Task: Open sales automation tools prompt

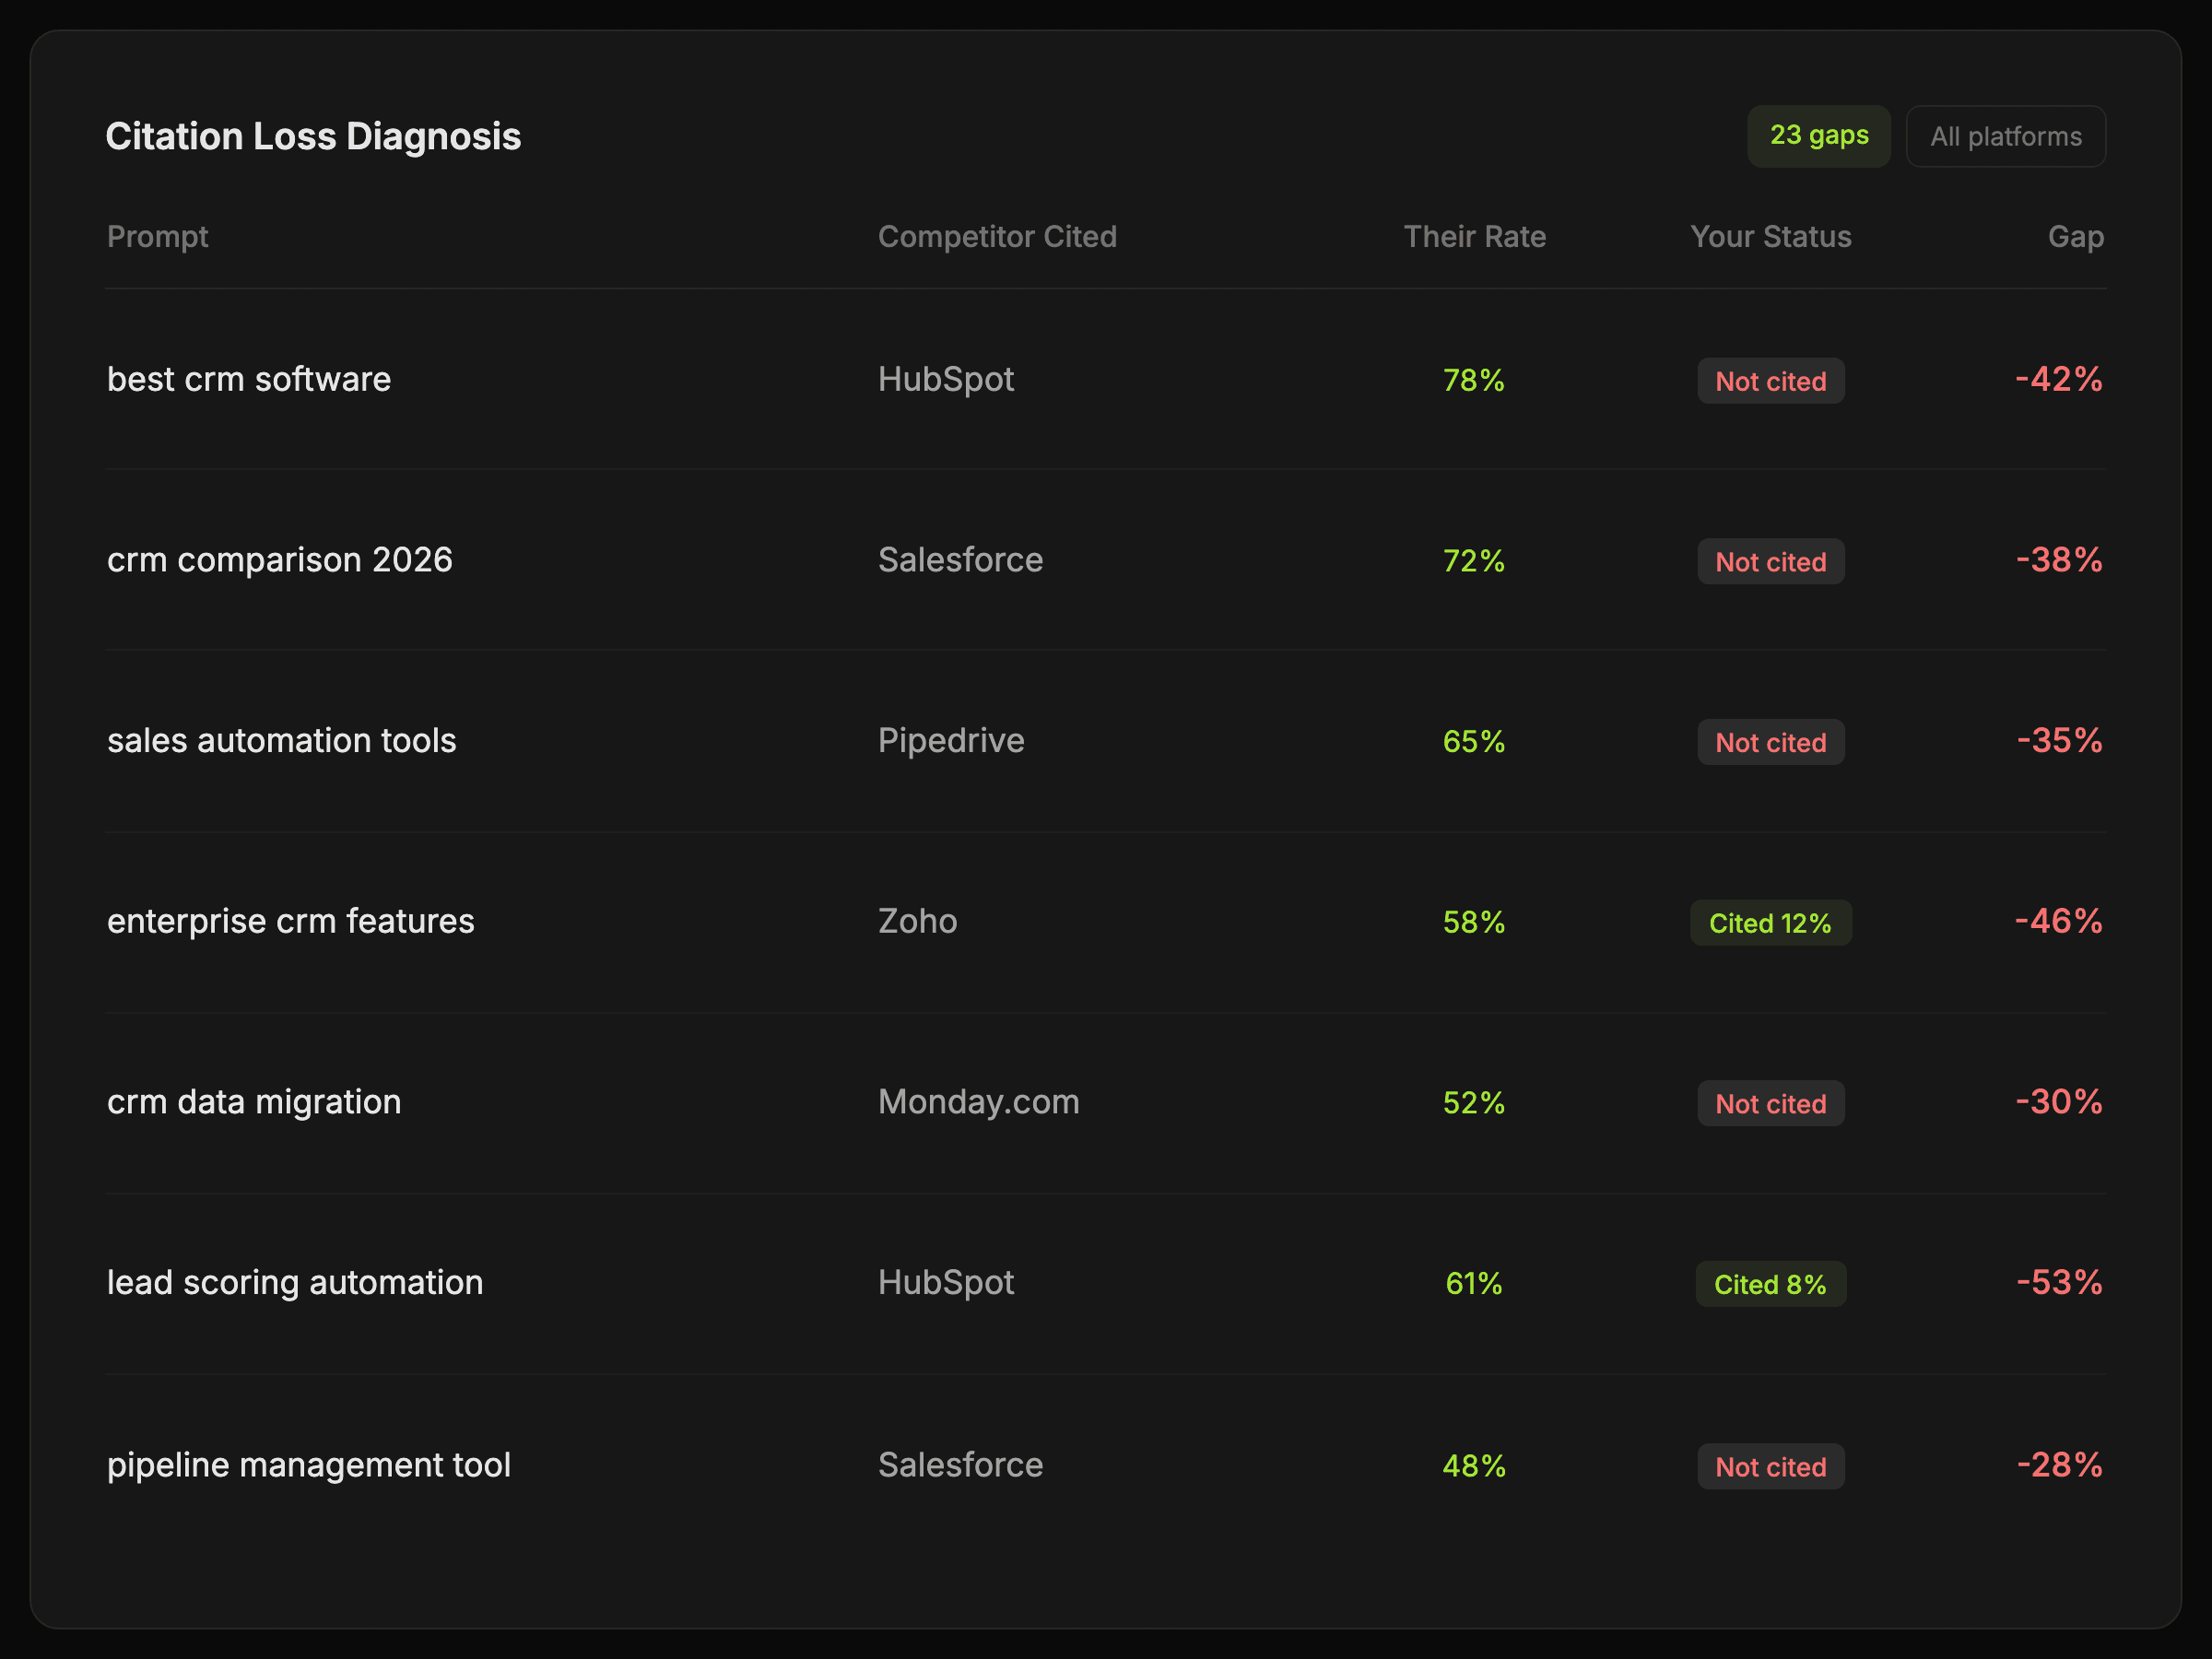Action: (281, 741)
